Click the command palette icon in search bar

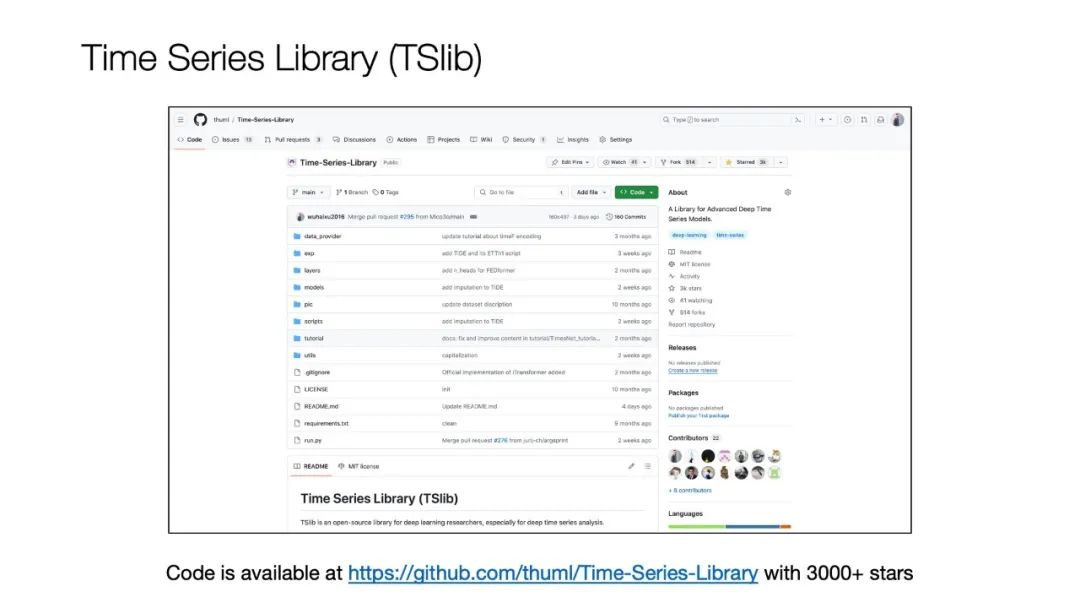point(798,119)
